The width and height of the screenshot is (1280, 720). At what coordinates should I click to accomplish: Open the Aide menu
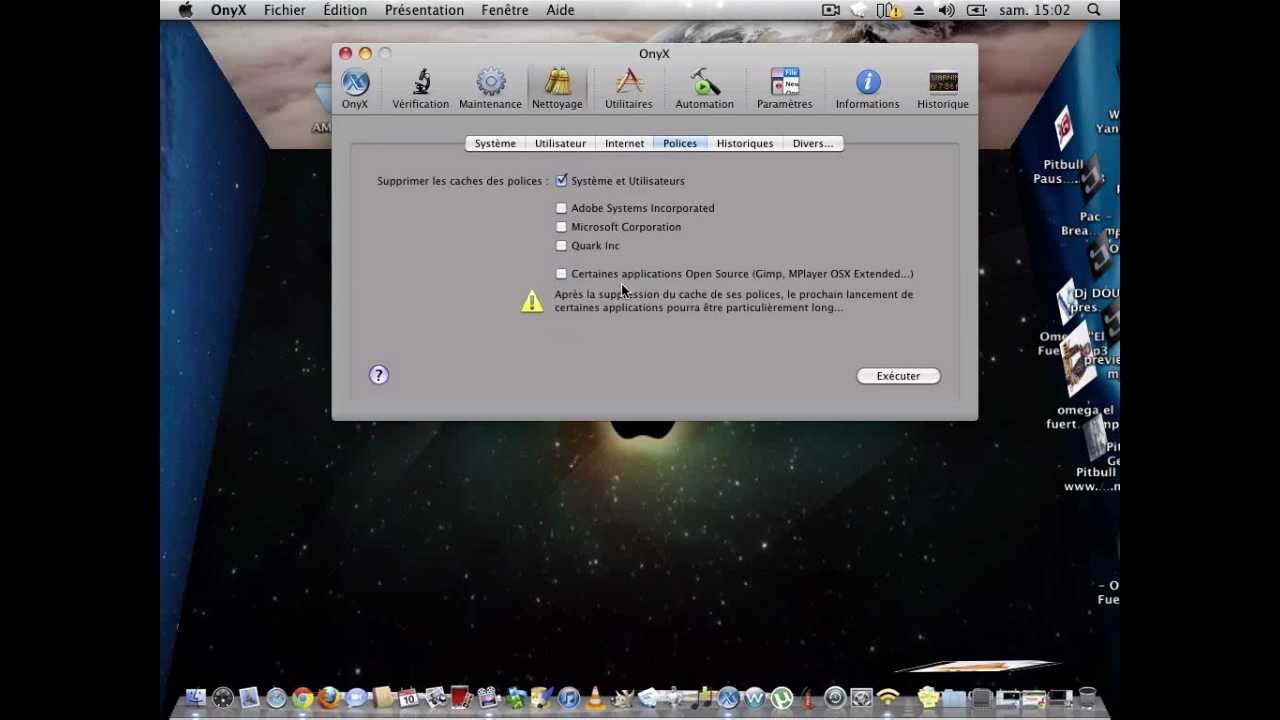(x=560, y=10)
